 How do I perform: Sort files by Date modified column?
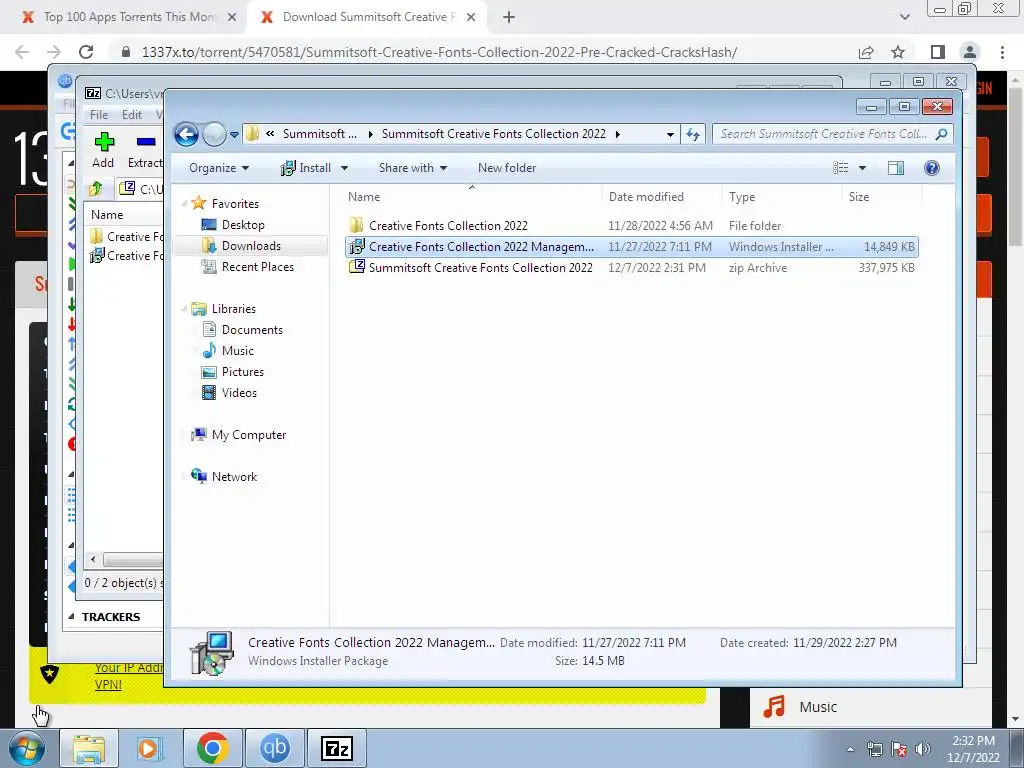(662, 197)
